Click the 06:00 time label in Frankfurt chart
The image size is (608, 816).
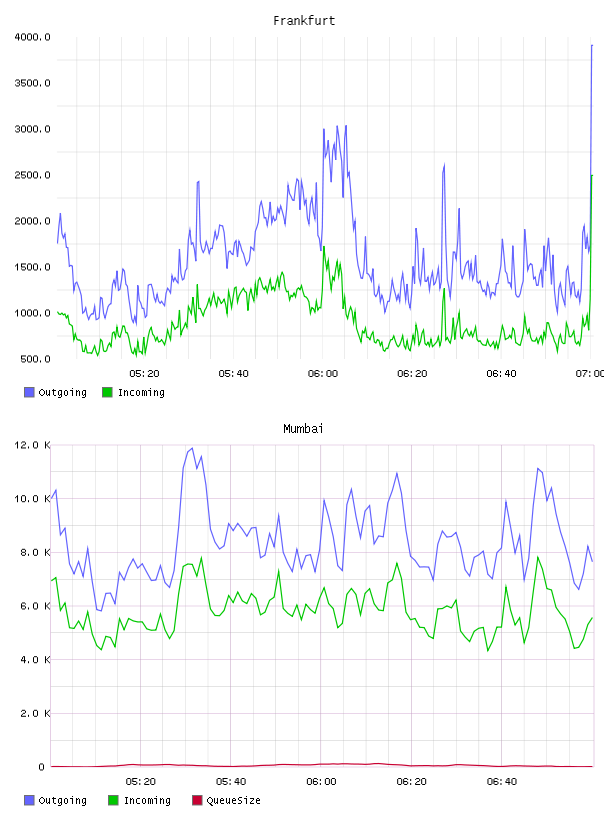323,374
